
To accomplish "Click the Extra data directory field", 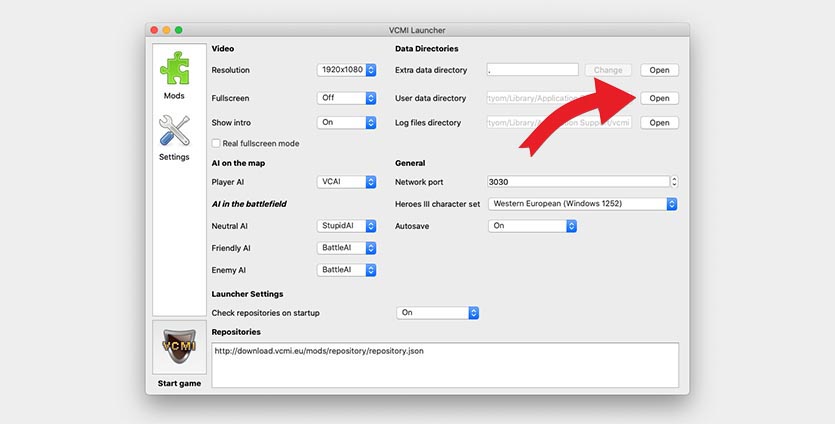I will (533, 70).
